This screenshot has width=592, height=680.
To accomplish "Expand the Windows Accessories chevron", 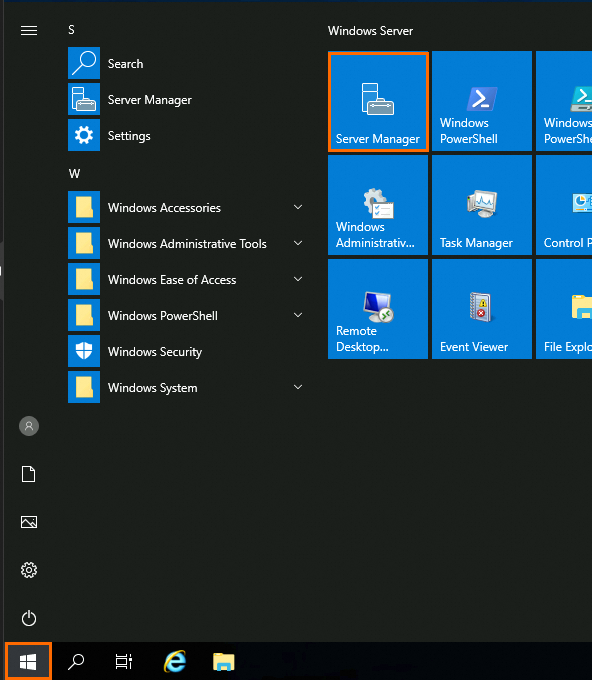I will (298, 207).
